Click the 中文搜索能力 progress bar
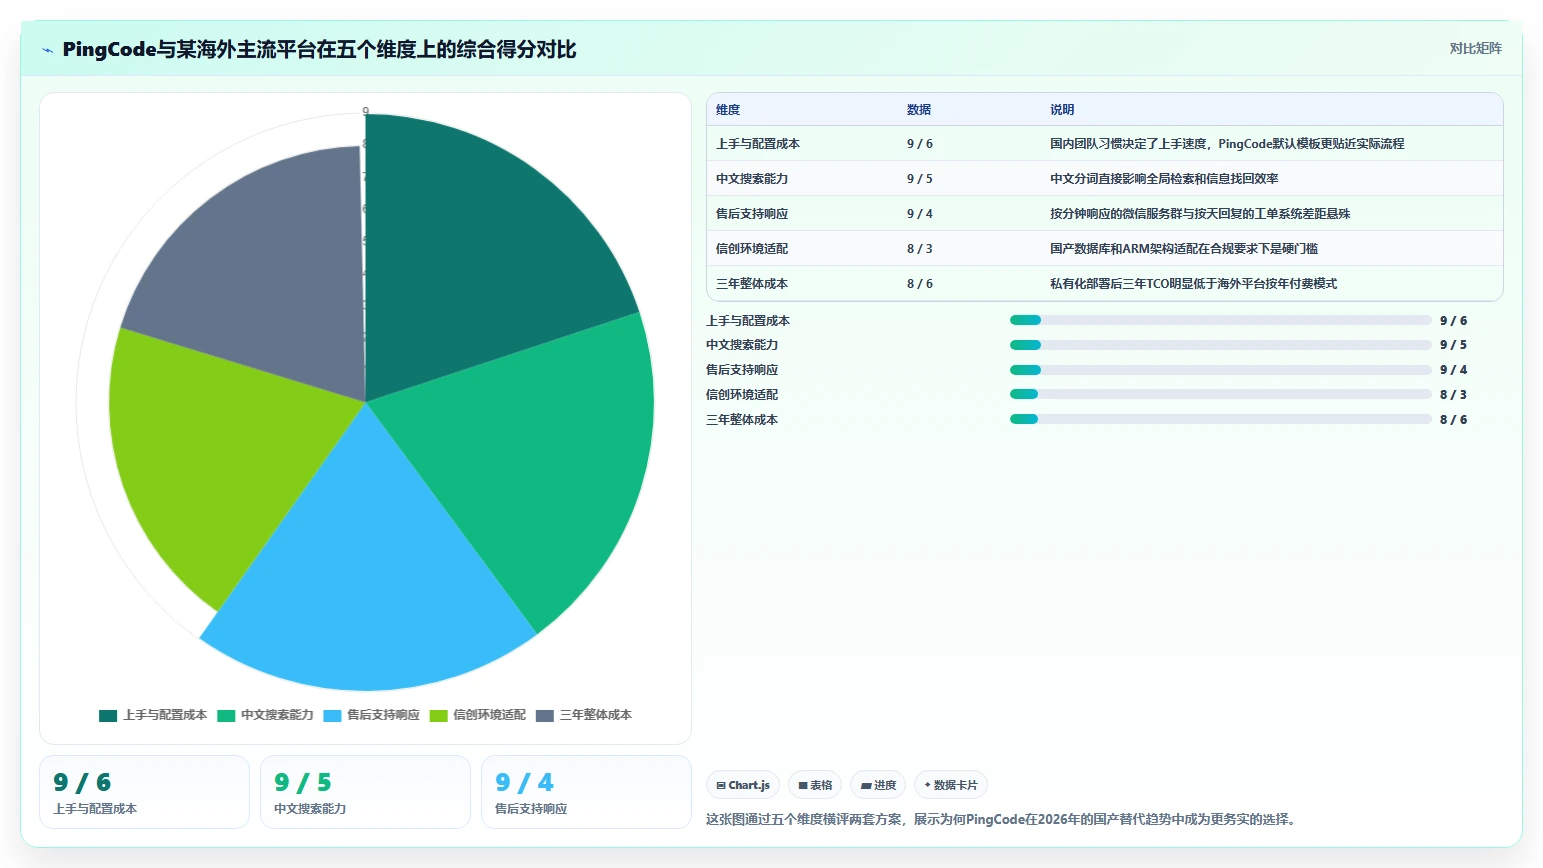The height and width of the screenshot is (868, 1543). 1221,345
